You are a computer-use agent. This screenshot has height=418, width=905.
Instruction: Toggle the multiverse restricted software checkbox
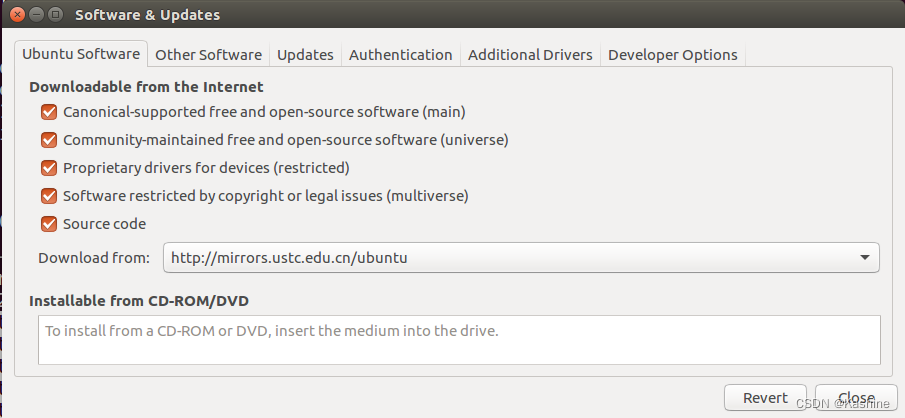48,196
